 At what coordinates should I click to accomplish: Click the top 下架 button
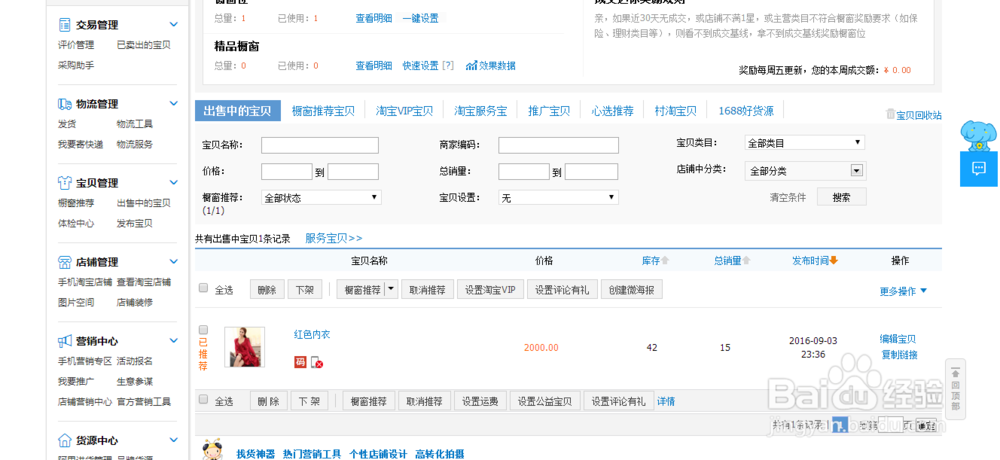pyautogui.click(x=305, y=290)
